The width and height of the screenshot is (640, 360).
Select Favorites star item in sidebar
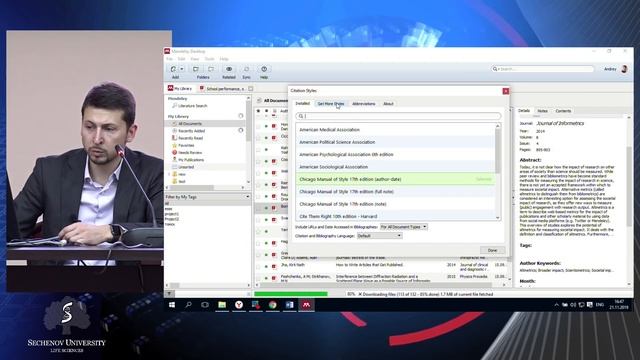[x=186, y=145]
